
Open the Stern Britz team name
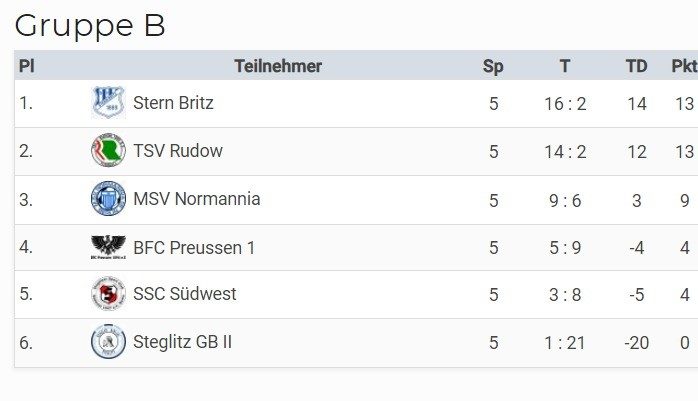pos(173,103)
